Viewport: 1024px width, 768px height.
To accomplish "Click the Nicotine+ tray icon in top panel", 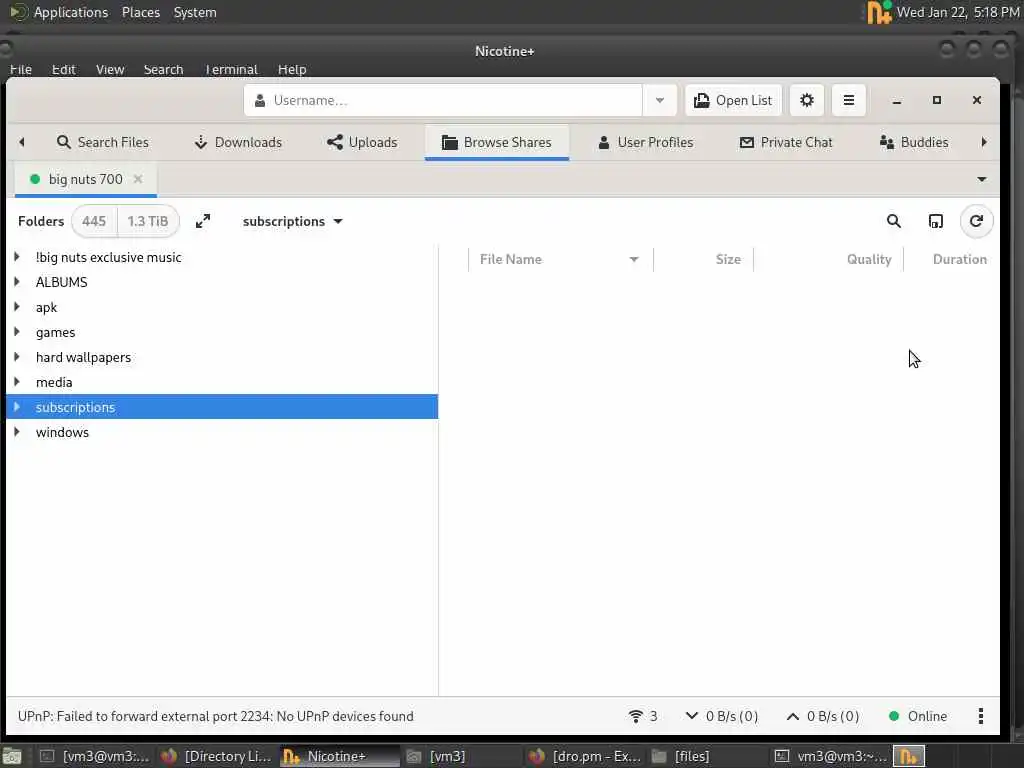I will point(879,12).
